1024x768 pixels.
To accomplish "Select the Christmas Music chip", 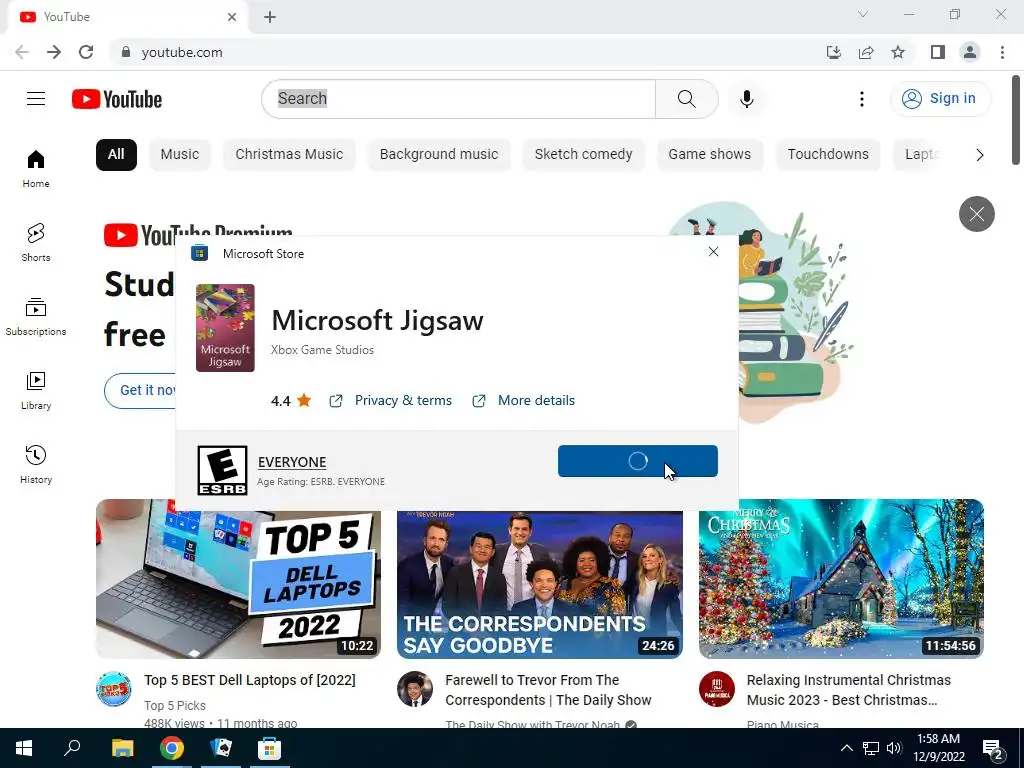I will pos(289,155).
